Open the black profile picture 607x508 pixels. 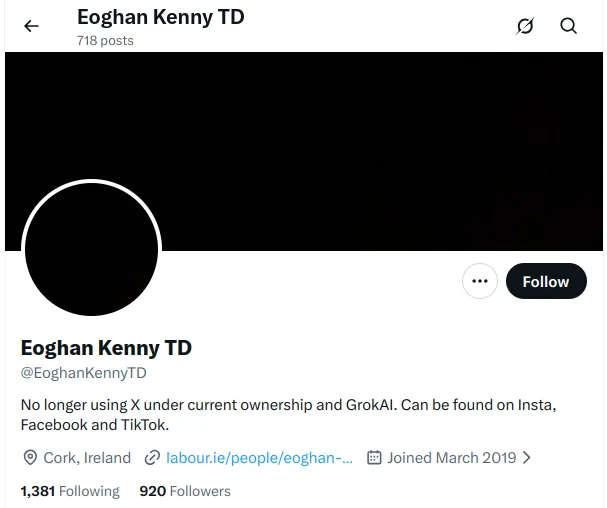coord(91,249)
